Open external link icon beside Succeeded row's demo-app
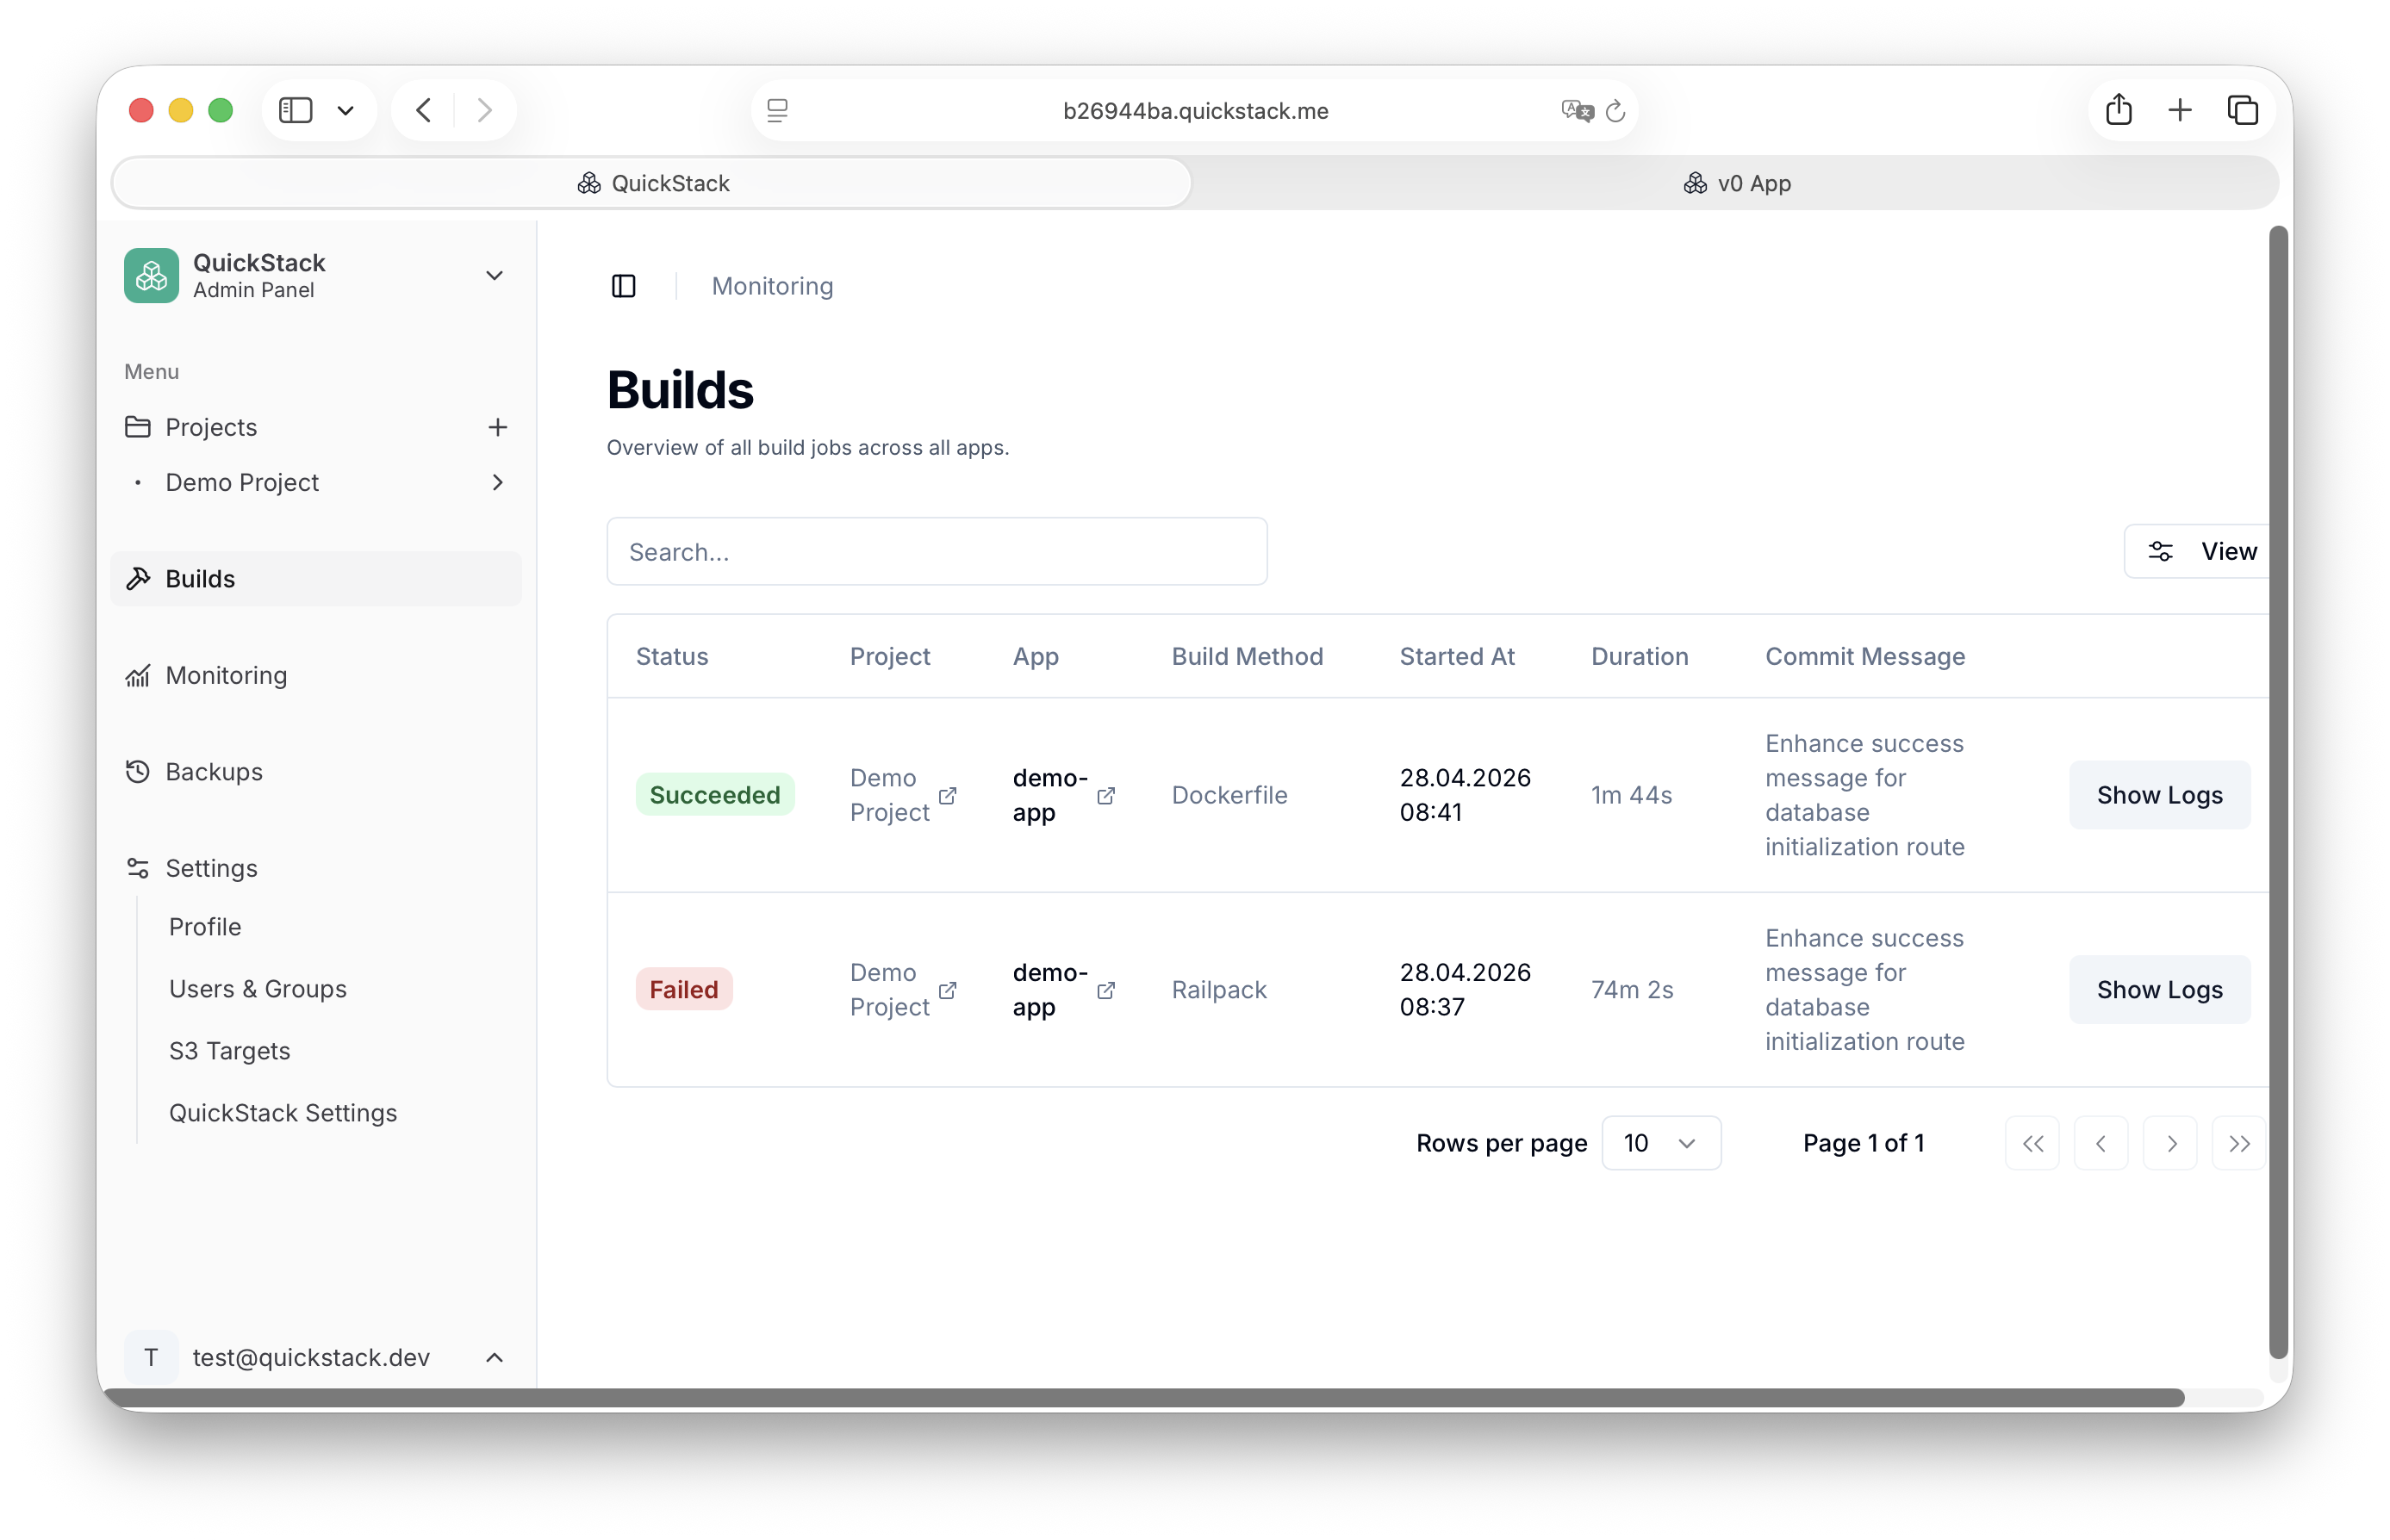Viewport: 2390px width, 1540px height. pos(1106,796)
